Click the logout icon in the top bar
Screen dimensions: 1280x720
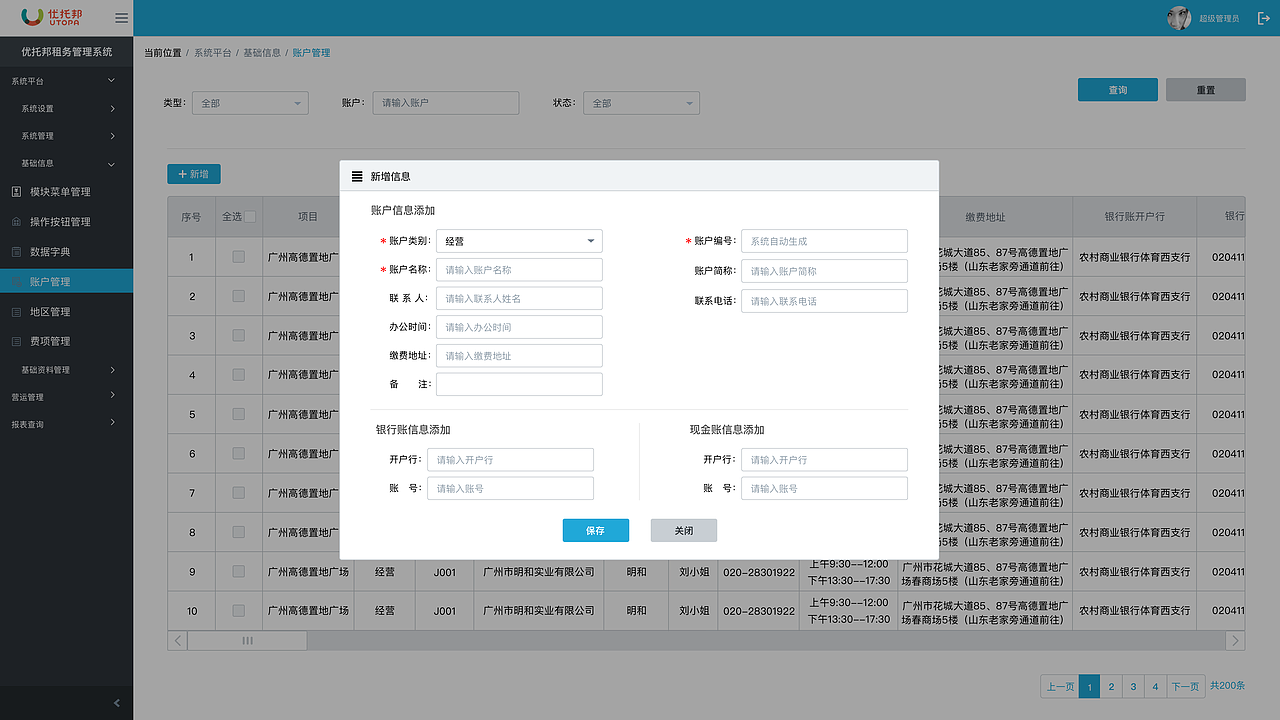point(1264,17)
